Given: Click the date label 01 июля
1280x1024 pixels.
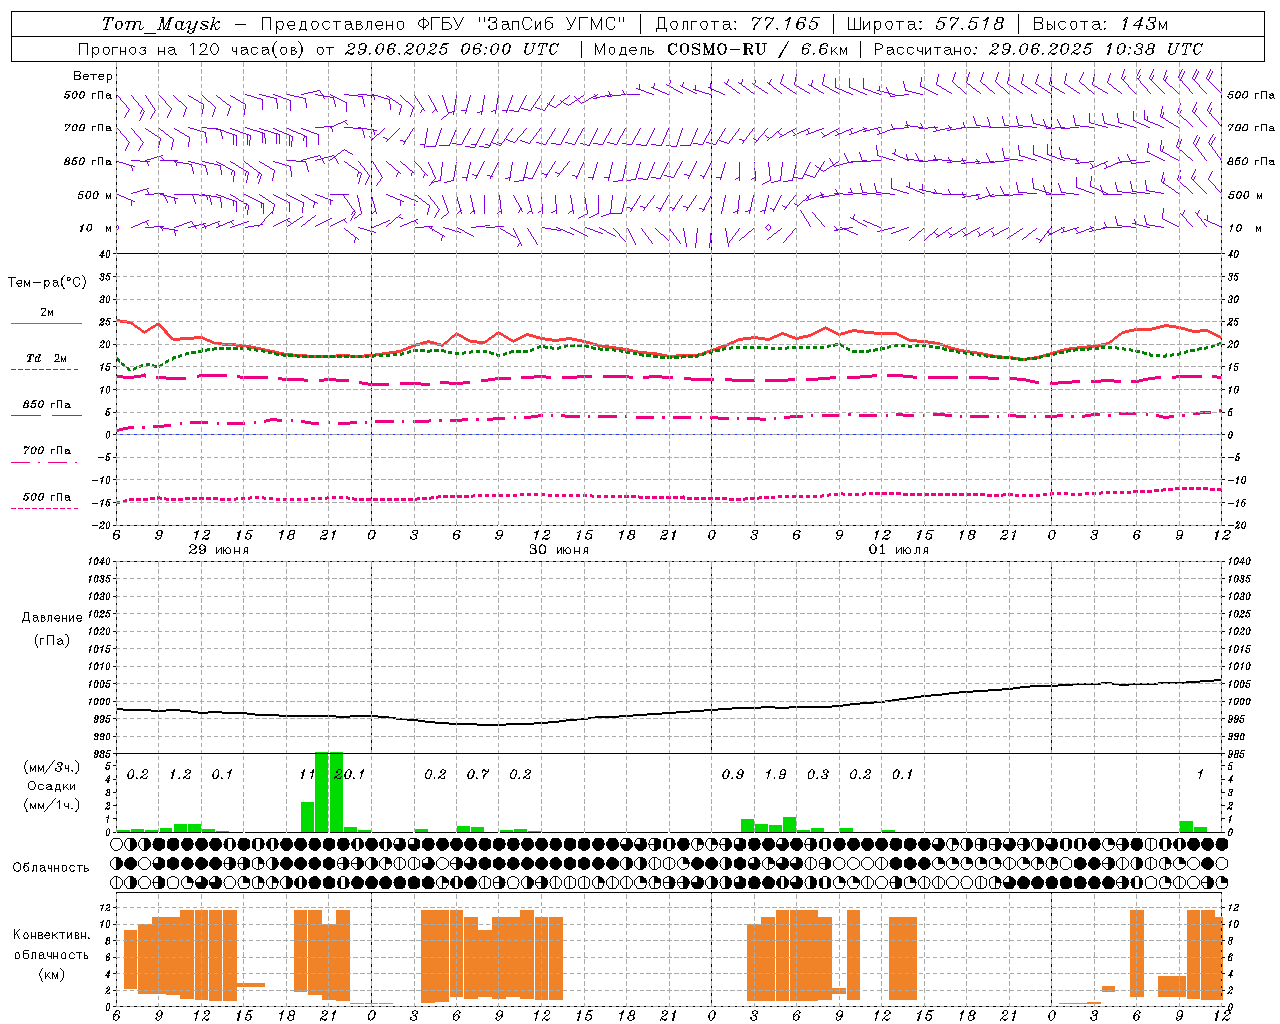Looking at the screenshot, I should (x=899, y=550).
